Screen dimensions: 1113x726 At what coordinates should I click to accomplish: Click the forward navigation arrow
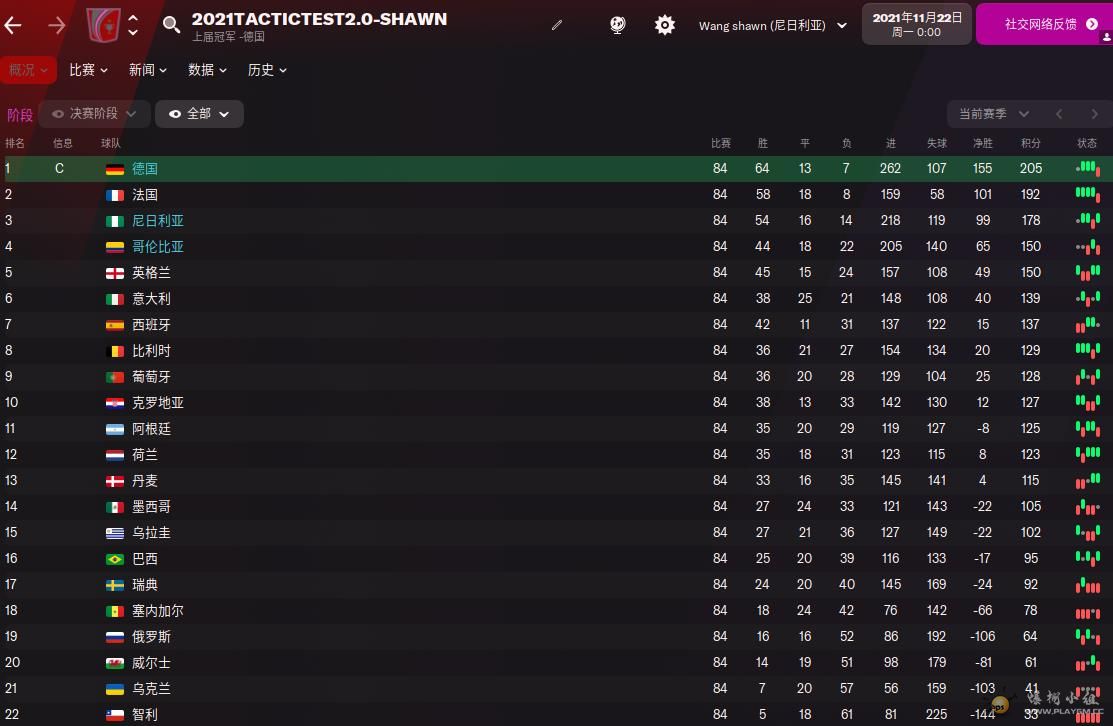click(x=57, y=26)
